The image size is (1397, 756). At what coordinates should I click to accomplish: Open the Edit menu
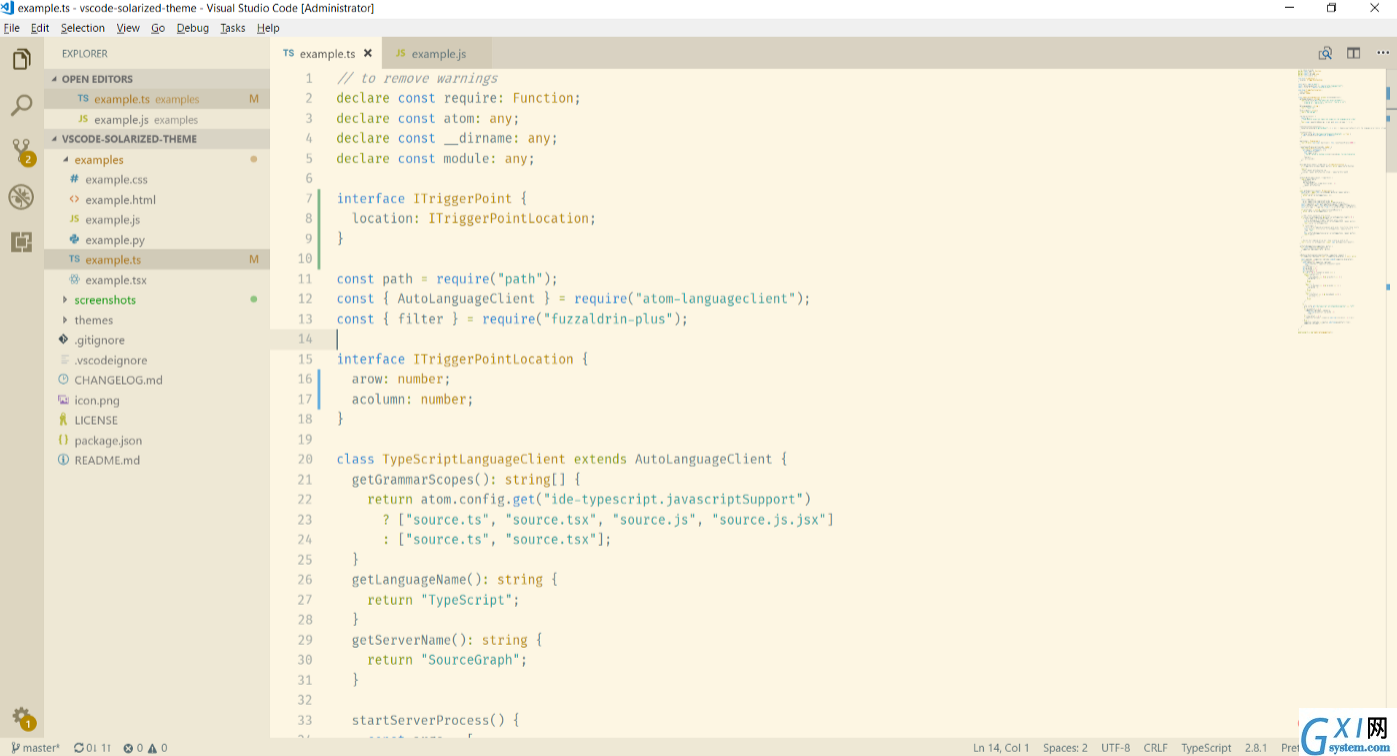click(x=40, y=28)
